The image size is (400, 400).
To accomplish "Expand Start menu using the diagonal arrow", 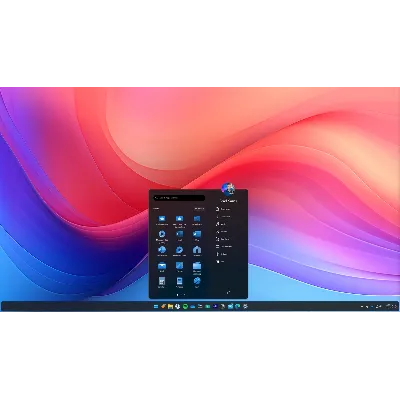I will (x=228, y=292).
